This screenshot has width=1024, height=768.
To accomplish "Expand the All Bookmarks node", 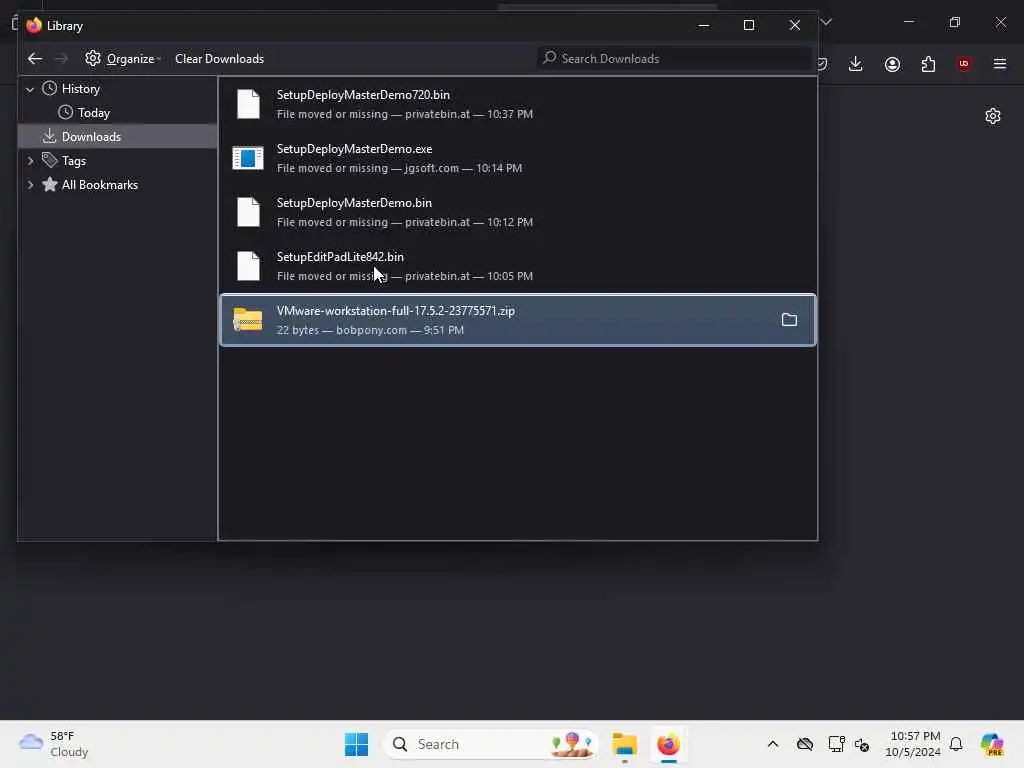I will (x=30, y=185).
